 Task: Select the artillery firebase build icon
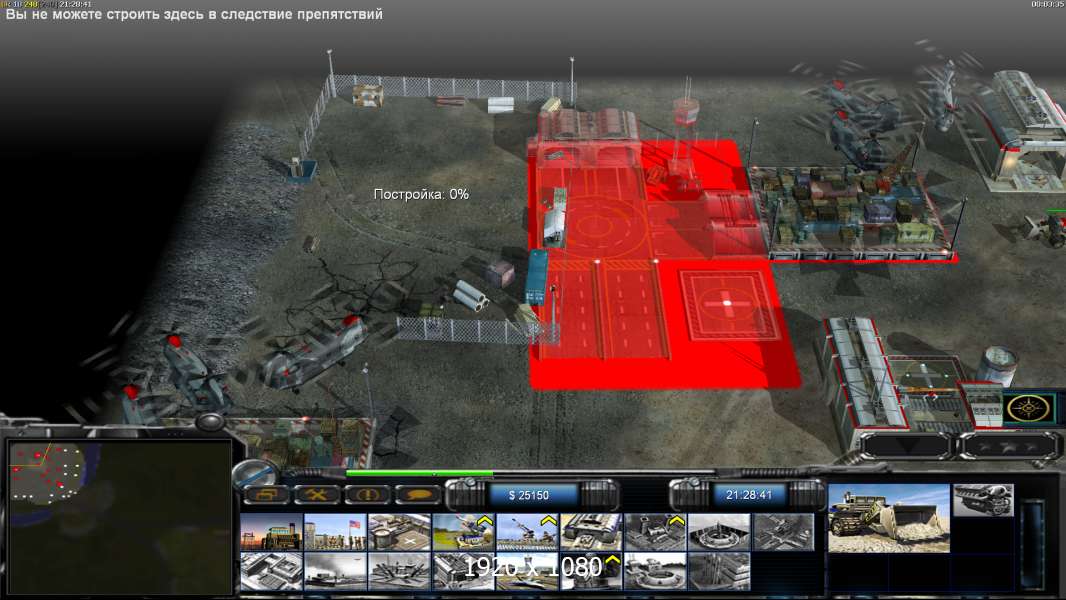click(x=527, y=532)
